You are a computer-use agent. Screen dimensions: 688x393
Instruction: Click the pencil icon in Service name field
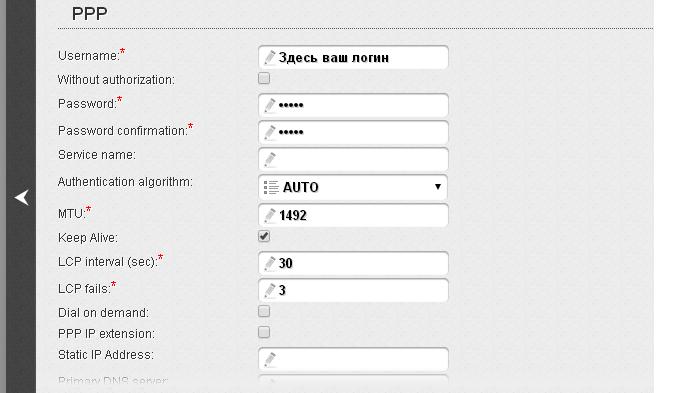point(269,159)
